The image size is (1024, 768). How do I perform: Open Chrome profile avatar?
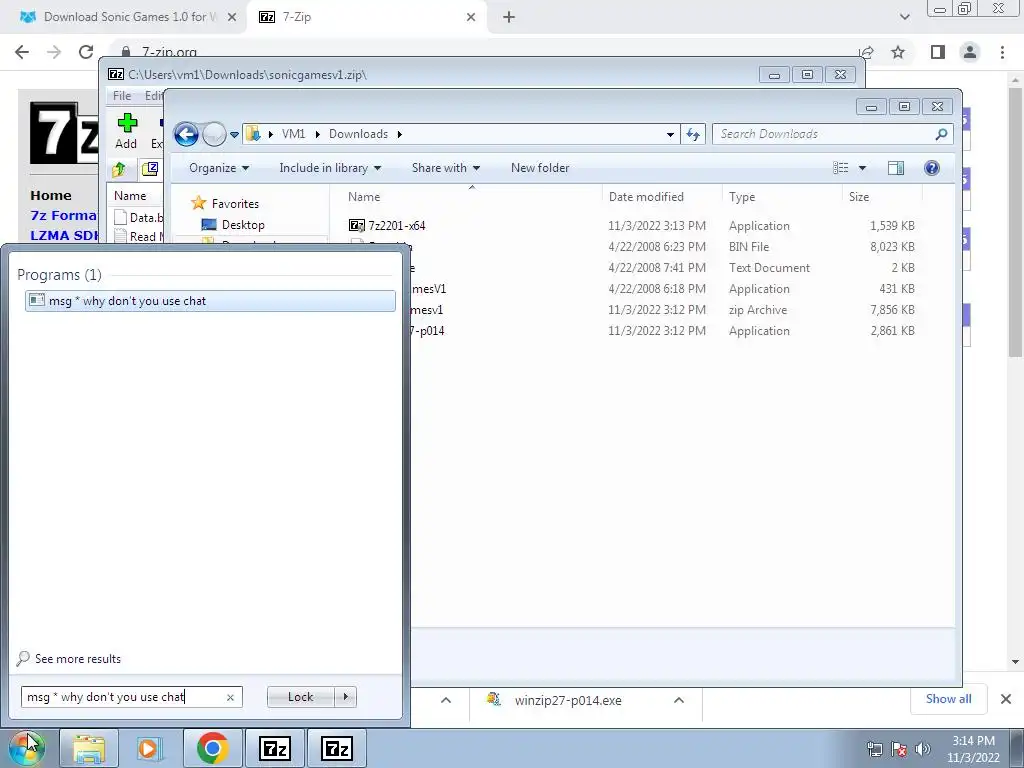pyautogui.click(x=970, y=52)
